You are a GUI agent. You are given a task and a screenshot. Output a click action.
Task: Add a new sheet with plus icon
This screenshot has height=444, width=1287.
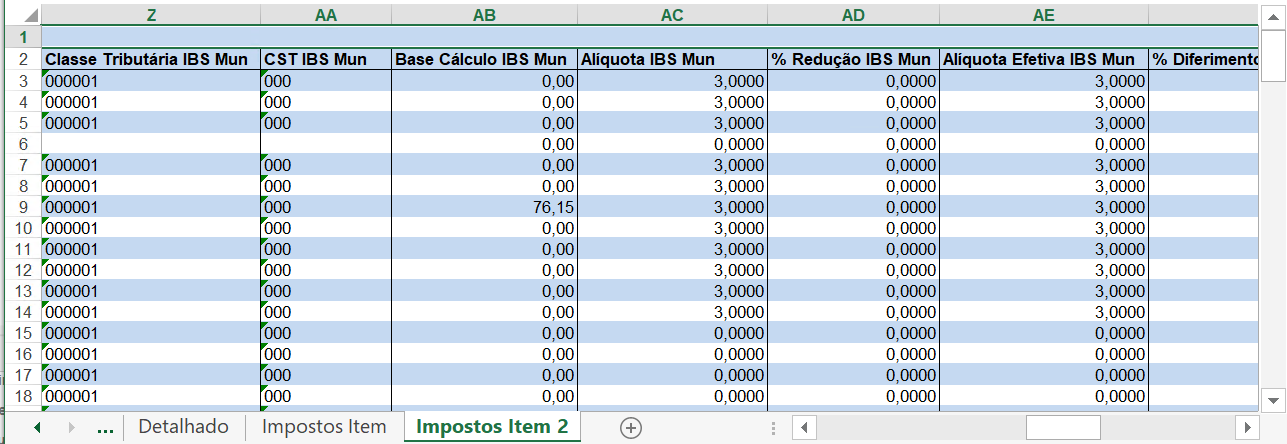[630, 427]
